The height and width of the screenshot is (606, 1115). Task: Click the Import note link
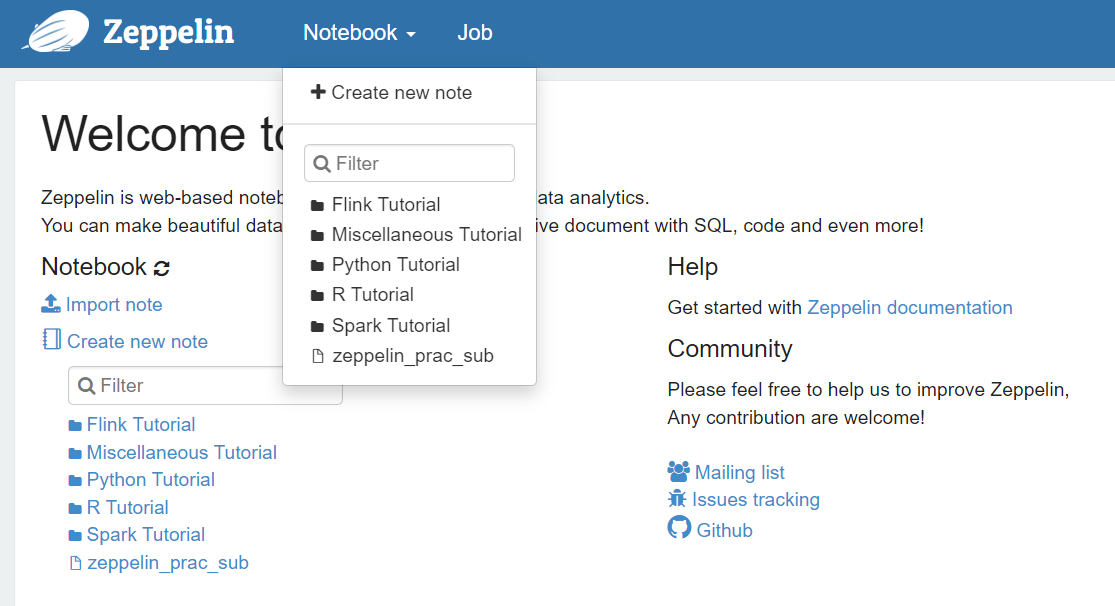[x=114, y=304]
